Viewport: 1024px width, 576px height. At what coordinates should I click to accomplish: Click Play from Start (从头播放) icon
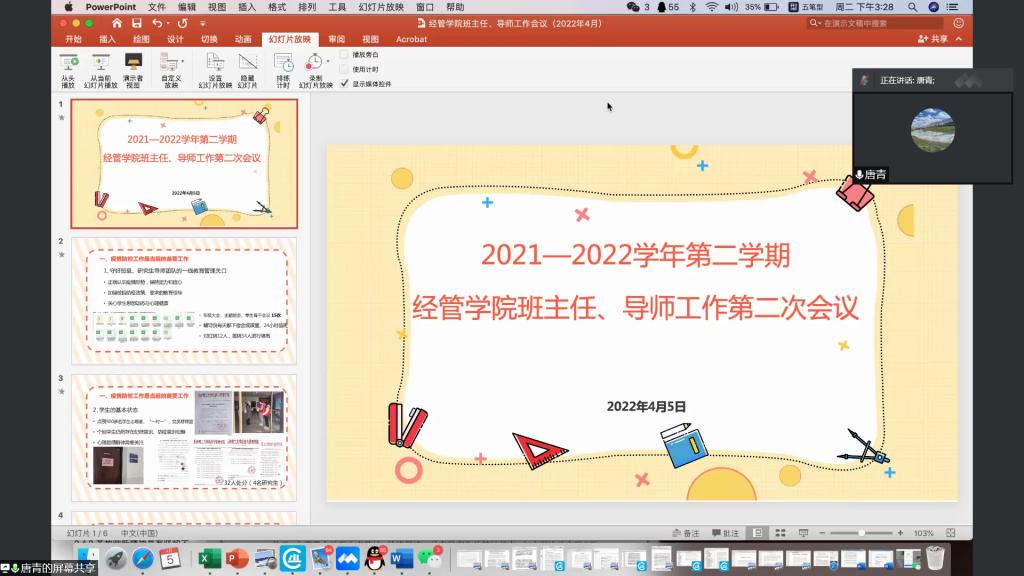coord(68,68)
